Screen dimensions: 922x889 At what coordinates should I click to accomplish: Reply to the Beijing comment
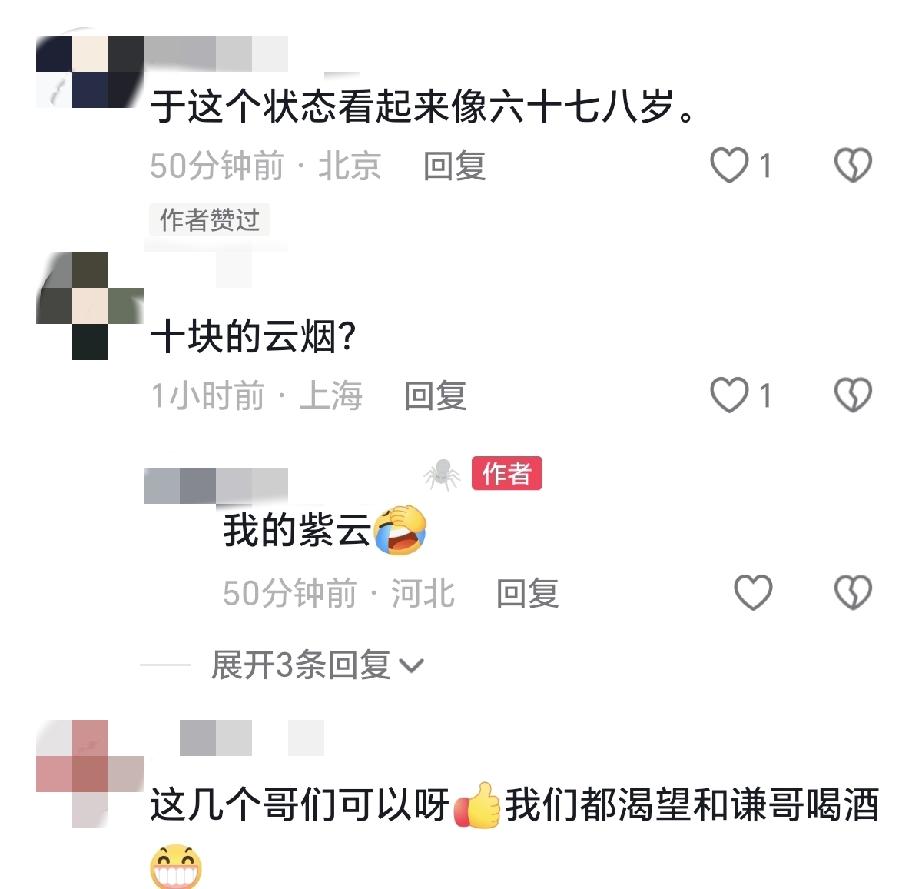click(455, 166)
